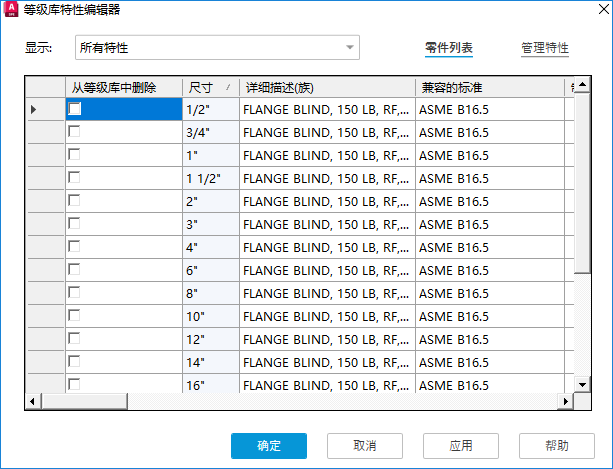The width and height of the screenshot is (613, 469).
Task: Click the vertical scrollbar thumb
Action: pos(583,180)
